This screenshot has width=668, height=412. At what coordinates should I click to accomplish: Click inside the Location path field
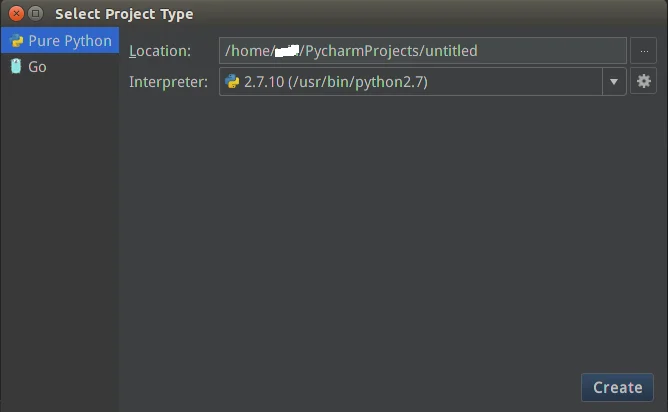(x=540, y=51)
